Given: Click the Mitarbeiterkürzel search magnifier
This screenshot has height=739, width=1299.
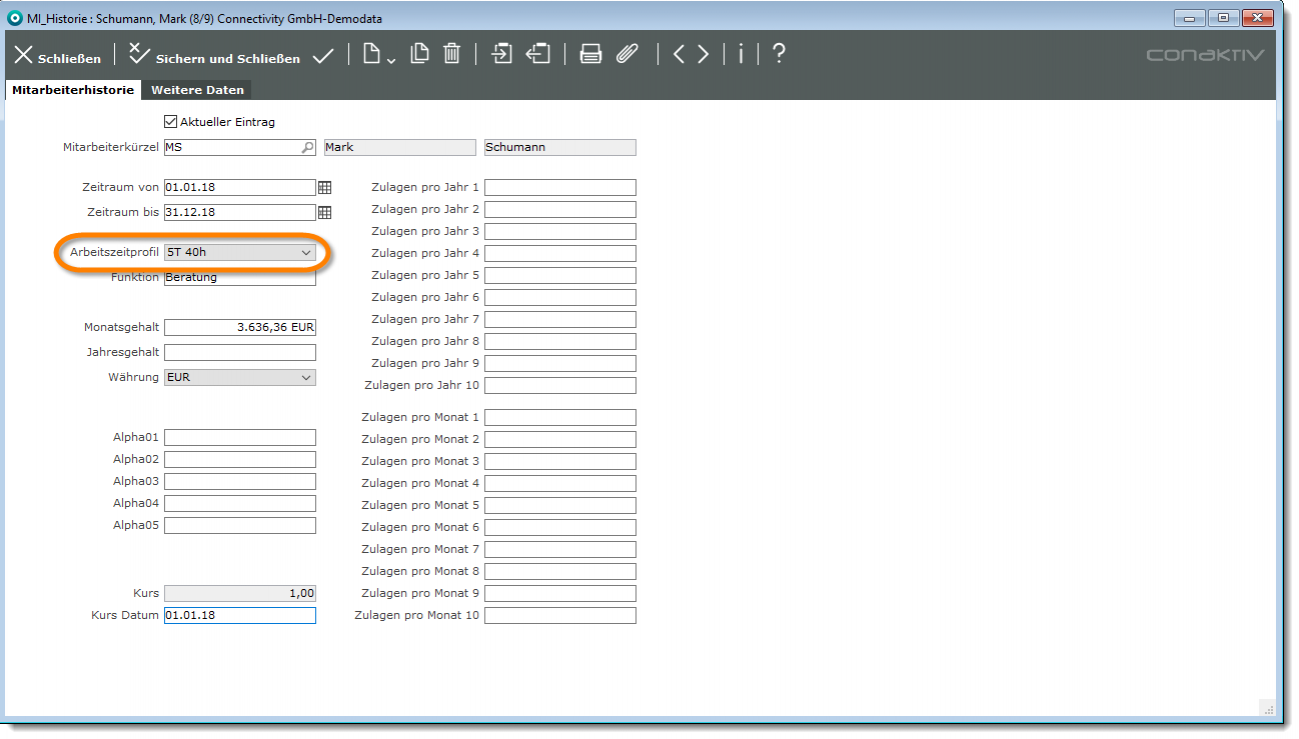Looking at the screenshot, I should (x=307, y=148).
